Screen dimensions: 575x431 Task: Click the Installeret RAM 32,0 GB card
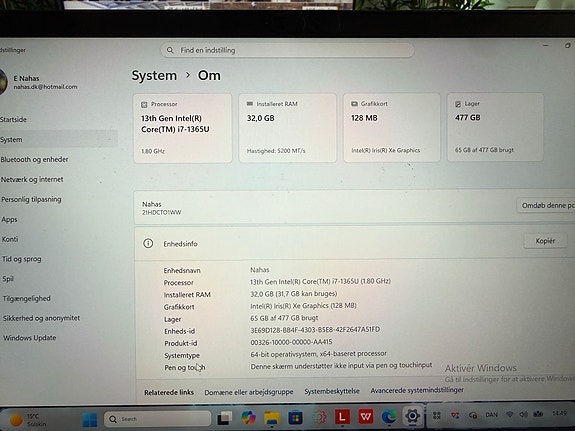coord(288,127)
